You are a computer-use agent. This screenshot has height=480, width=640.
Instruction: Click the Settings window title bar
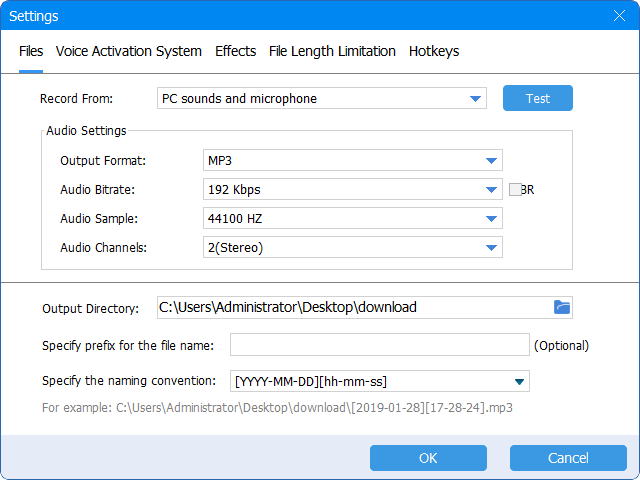(x=300, y=16)
